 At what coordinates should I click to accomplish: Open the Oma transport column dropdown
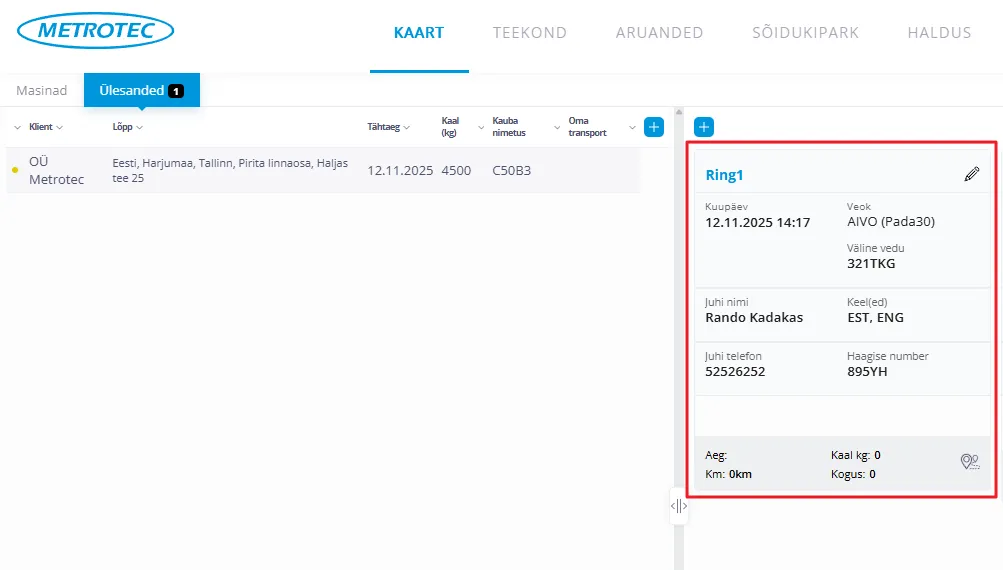(x=631, y=127)
